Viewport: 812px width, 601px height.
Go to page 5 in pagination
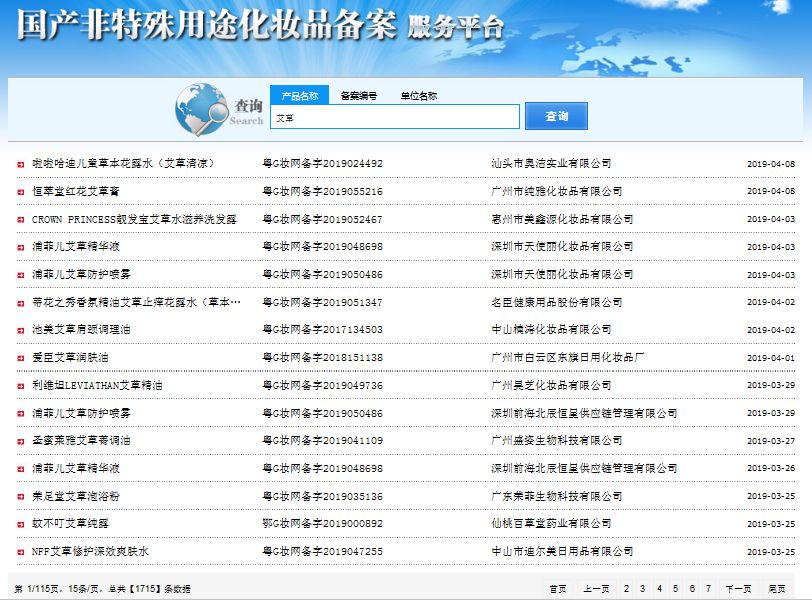[675, 589]
